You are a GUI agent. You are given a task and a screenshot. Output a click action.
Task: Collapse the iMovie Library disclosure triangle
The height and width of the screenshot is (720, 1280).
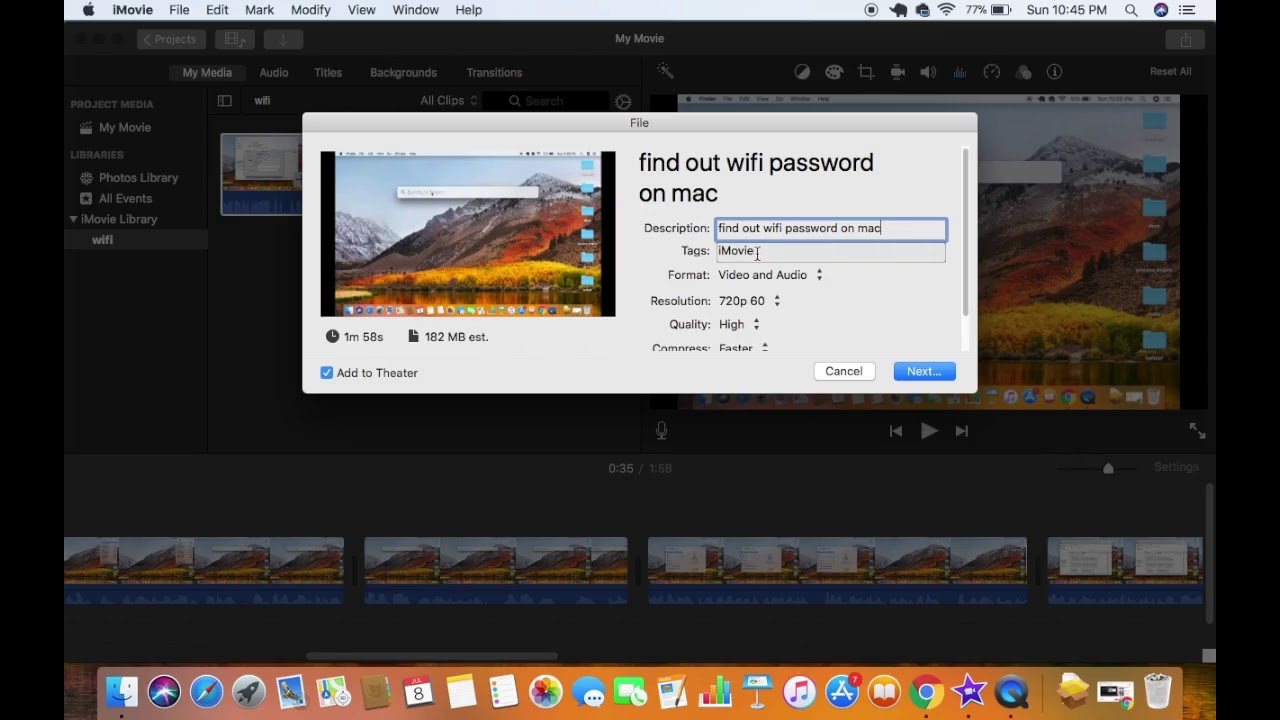pyautogui.click(x=73, y=219)
